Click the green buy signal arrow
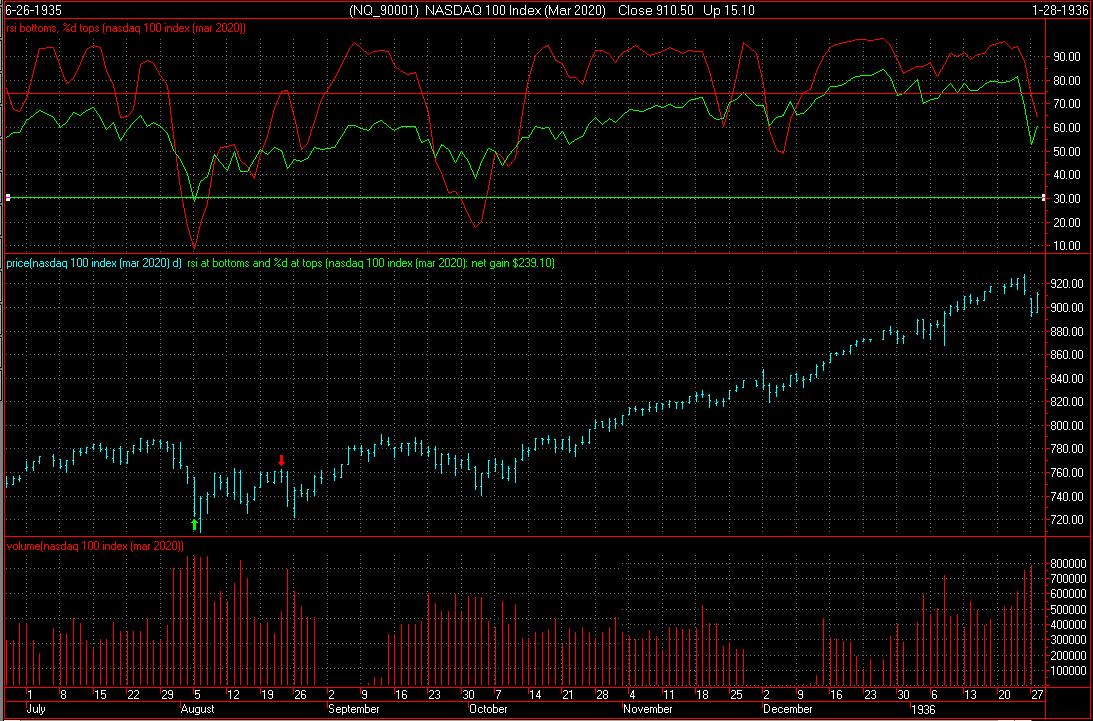This screenshot has height=721, width=1093. [194, 523]
